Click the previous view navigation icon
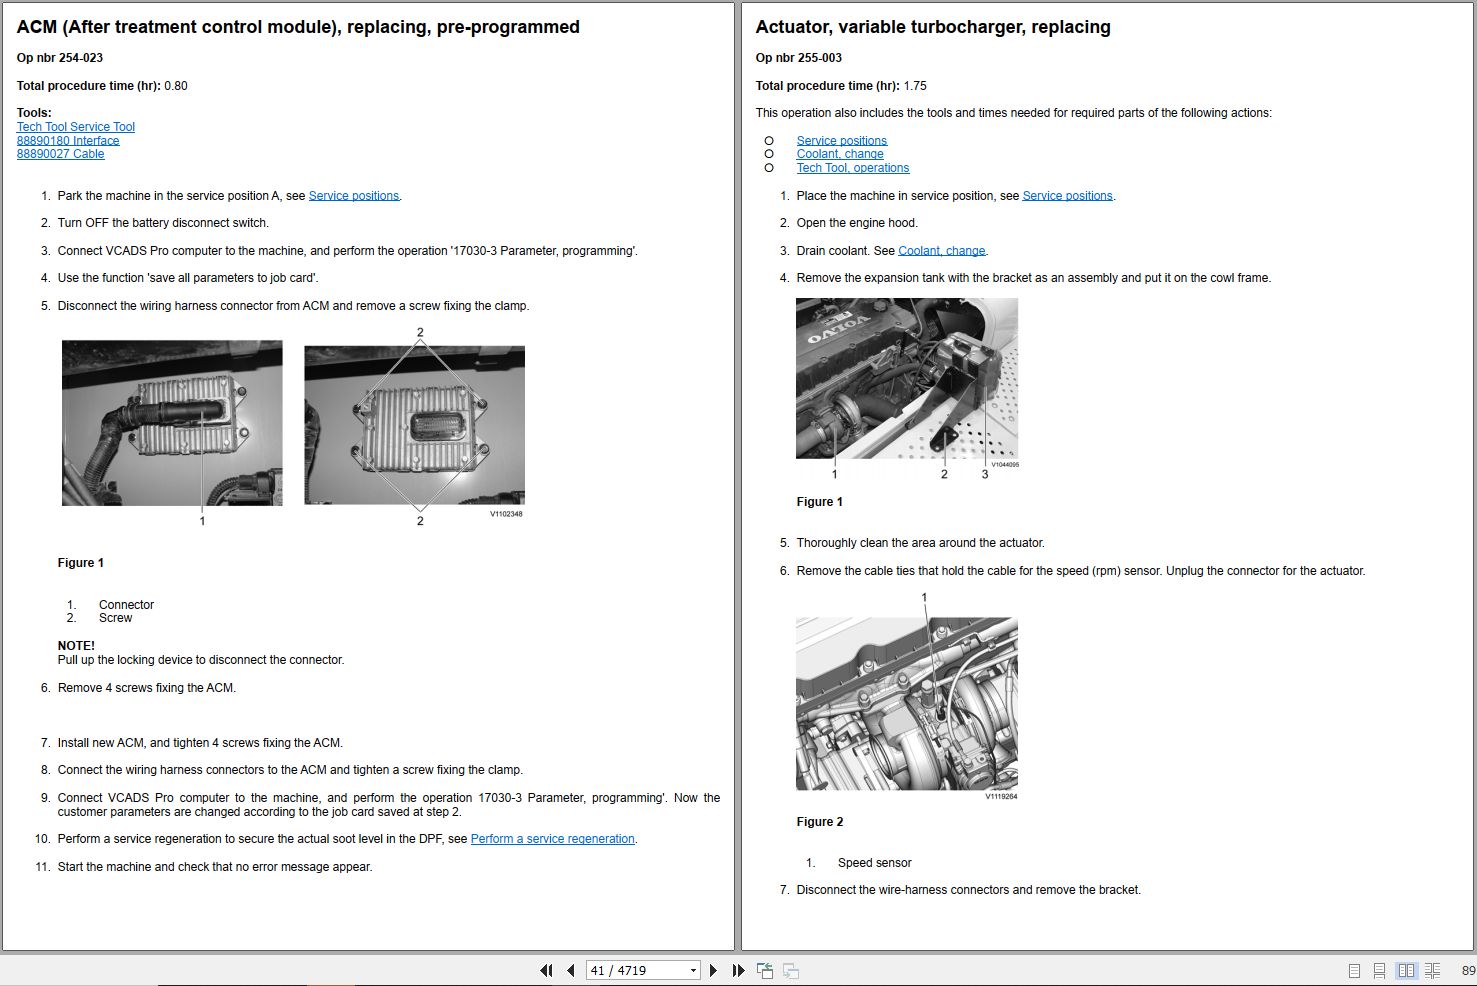The width and height of the screenshot is (1477, 986). click(765, 970)
